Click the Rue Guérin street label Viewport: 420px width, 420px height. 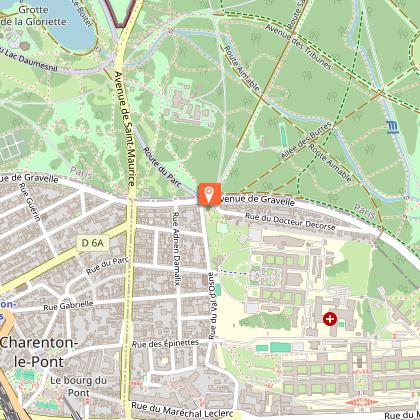click(30, 202)
